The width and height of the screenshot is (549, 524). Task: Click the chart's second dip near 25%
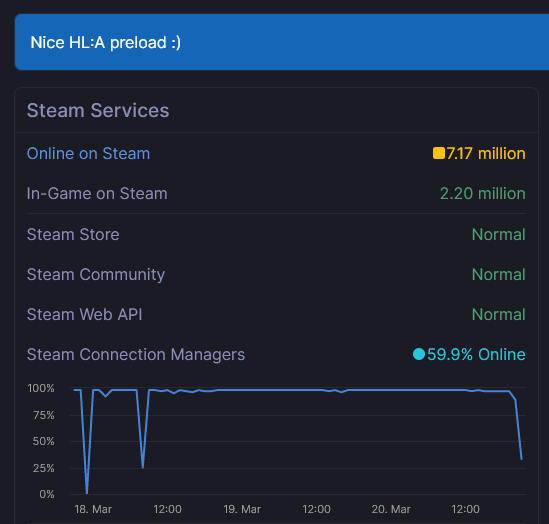tap(143, 467)
